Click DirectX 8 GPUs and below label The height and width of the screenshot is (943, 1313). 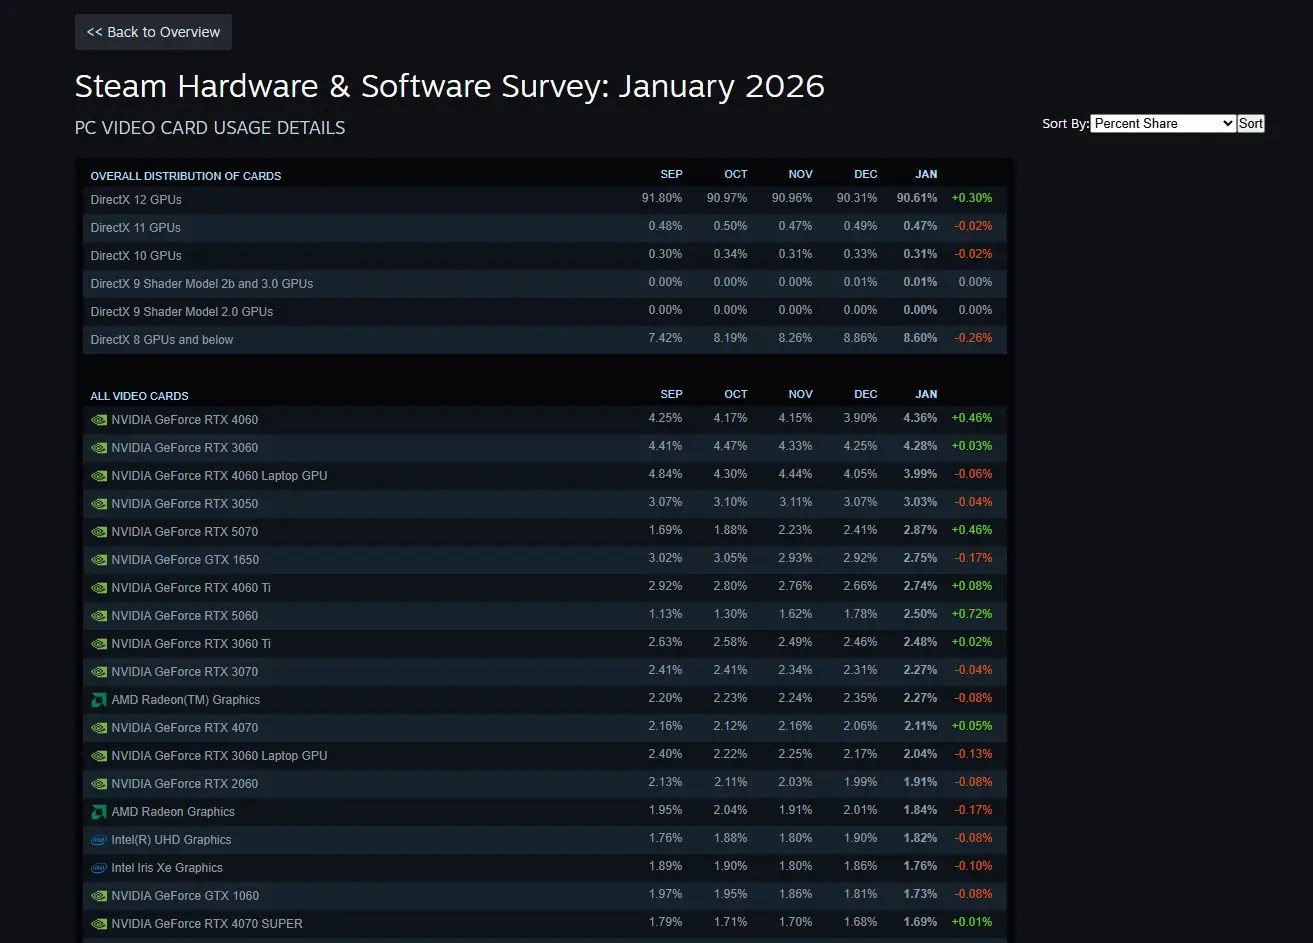pos(162,340)
